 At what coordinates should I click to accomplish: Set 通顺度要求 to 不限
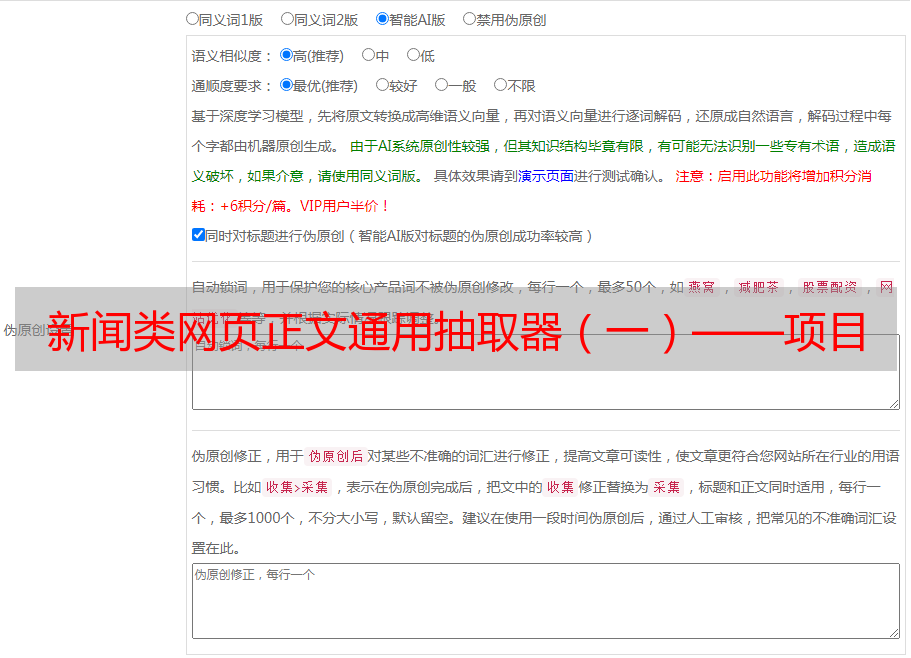(500, 85)
